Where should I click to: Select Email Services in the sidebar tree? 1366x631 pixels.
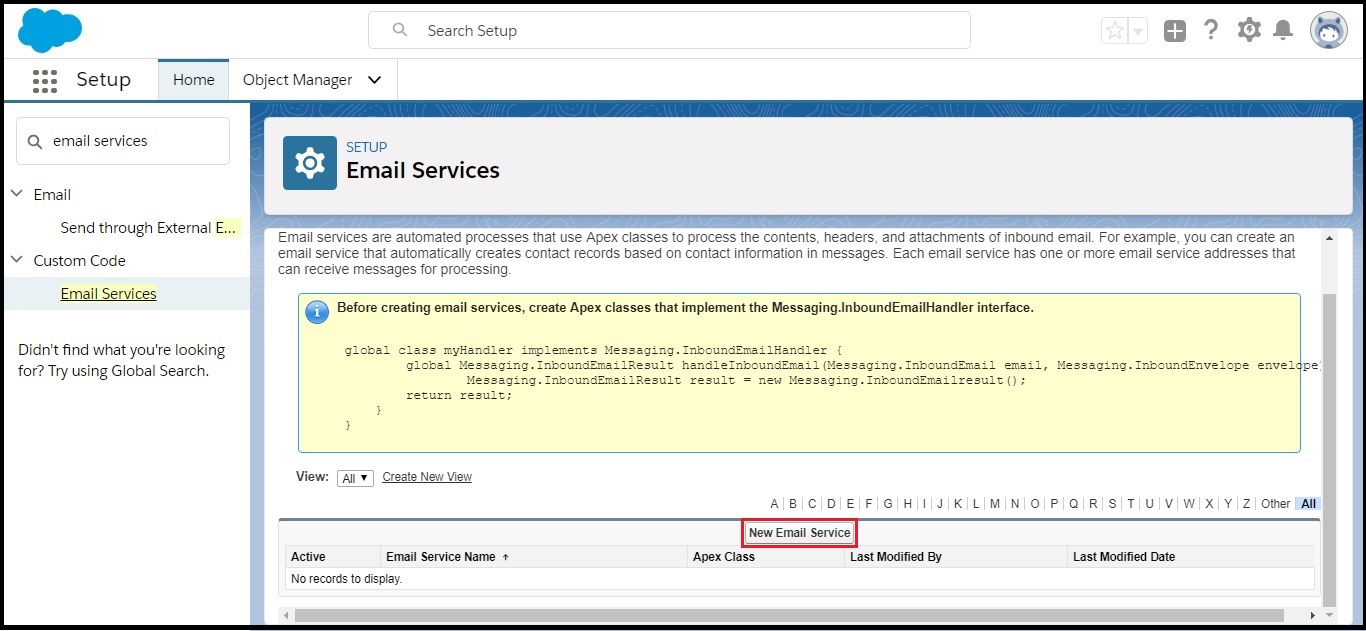(108, 293)
